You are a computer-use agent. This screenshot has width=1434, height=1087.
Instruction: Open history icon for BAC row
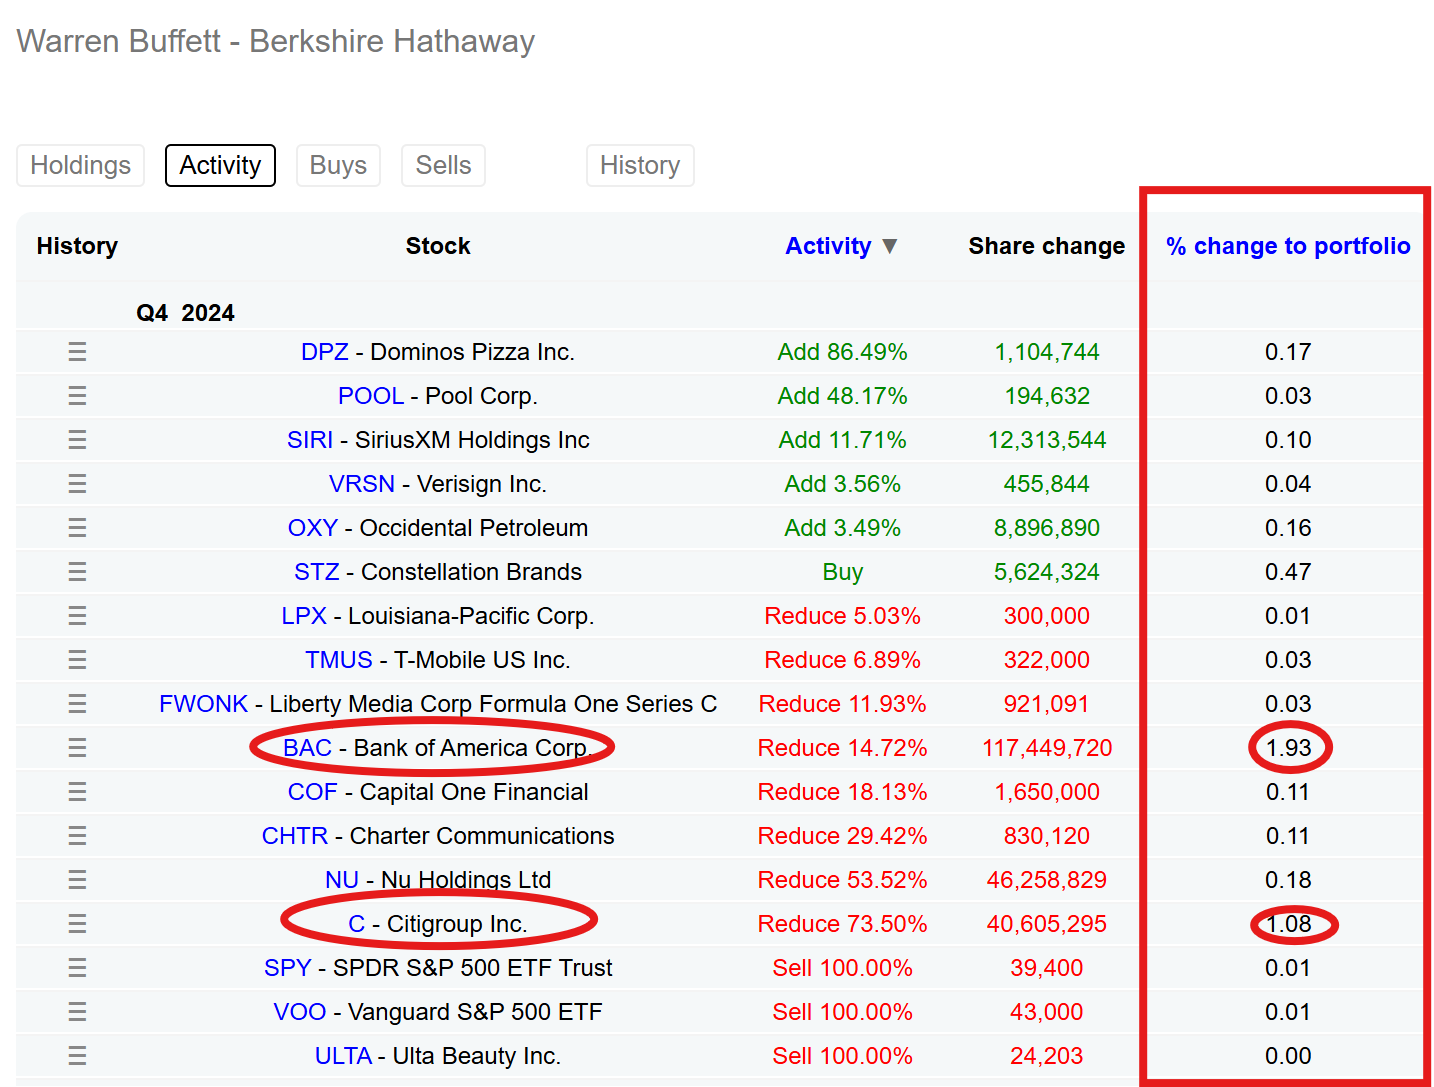coord(77,748)
